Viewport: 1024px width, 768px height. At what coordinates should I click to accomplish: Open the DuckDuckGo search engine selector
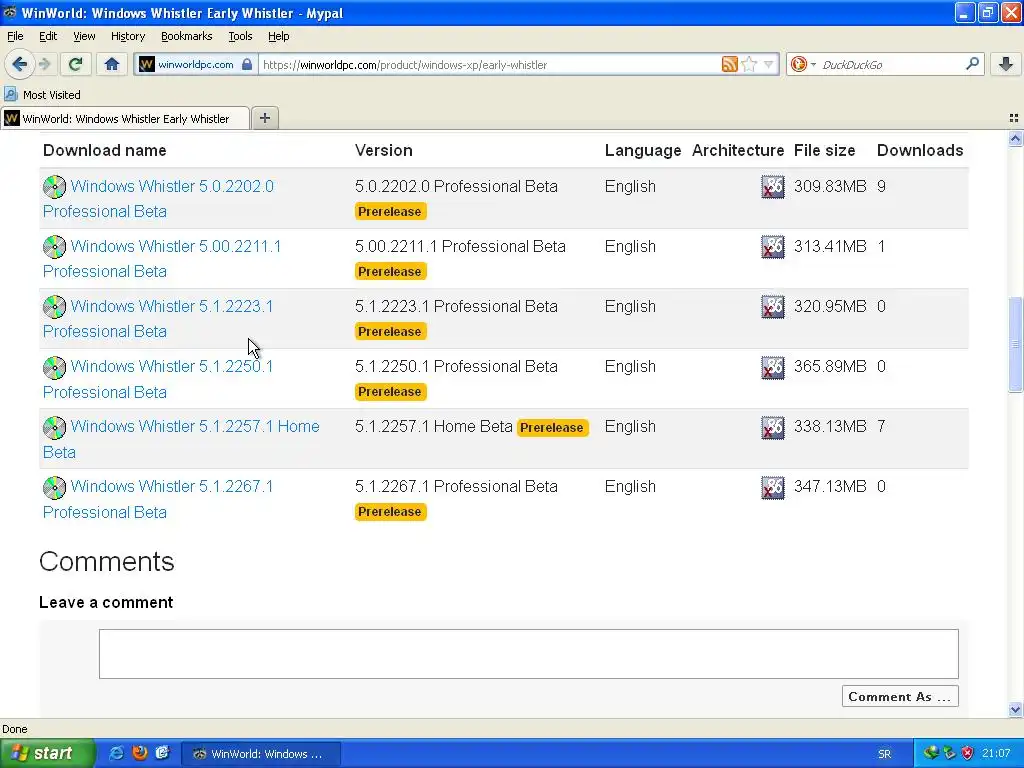[x=803, y=64]
